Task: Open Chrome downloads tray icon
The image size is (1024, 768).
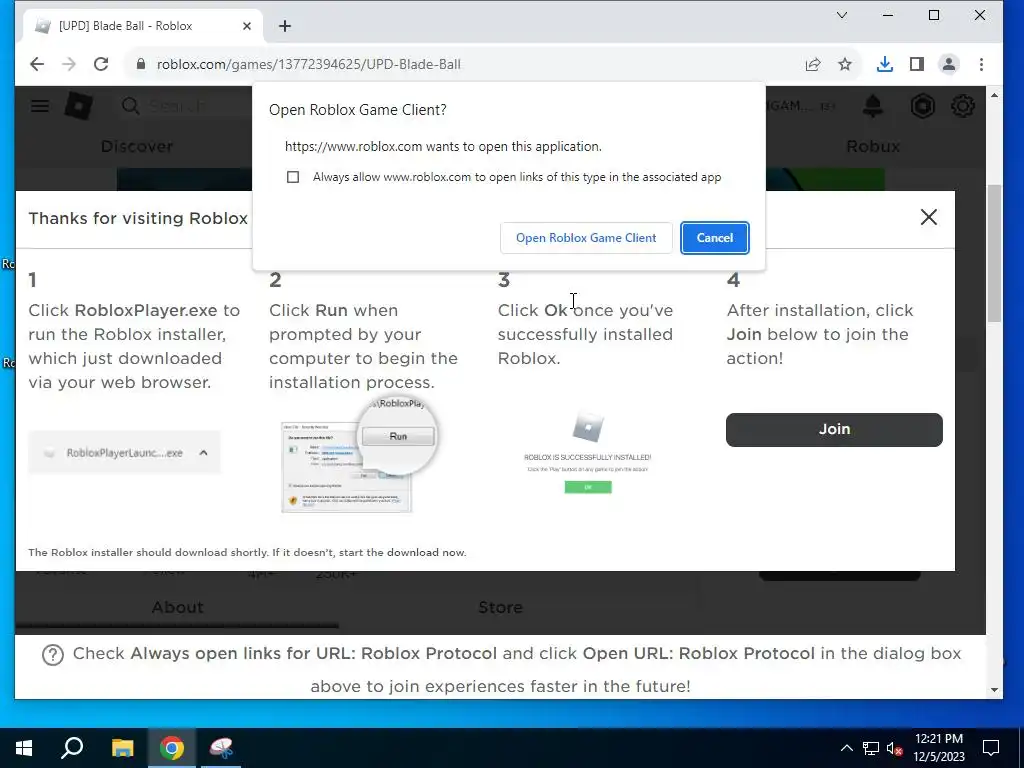Action: click(884, 64)
